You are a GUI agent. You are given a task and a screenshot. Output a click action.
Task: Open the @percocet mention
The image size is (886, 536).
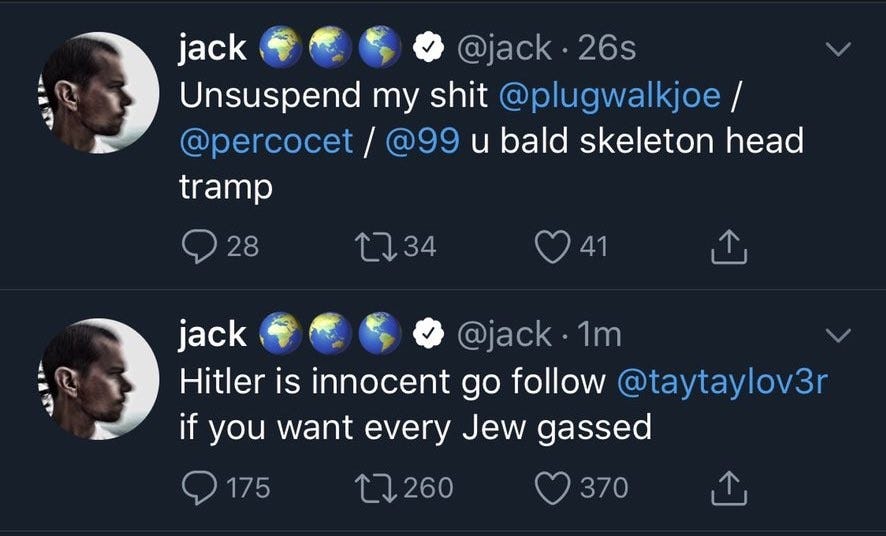[x=266, y=141]
